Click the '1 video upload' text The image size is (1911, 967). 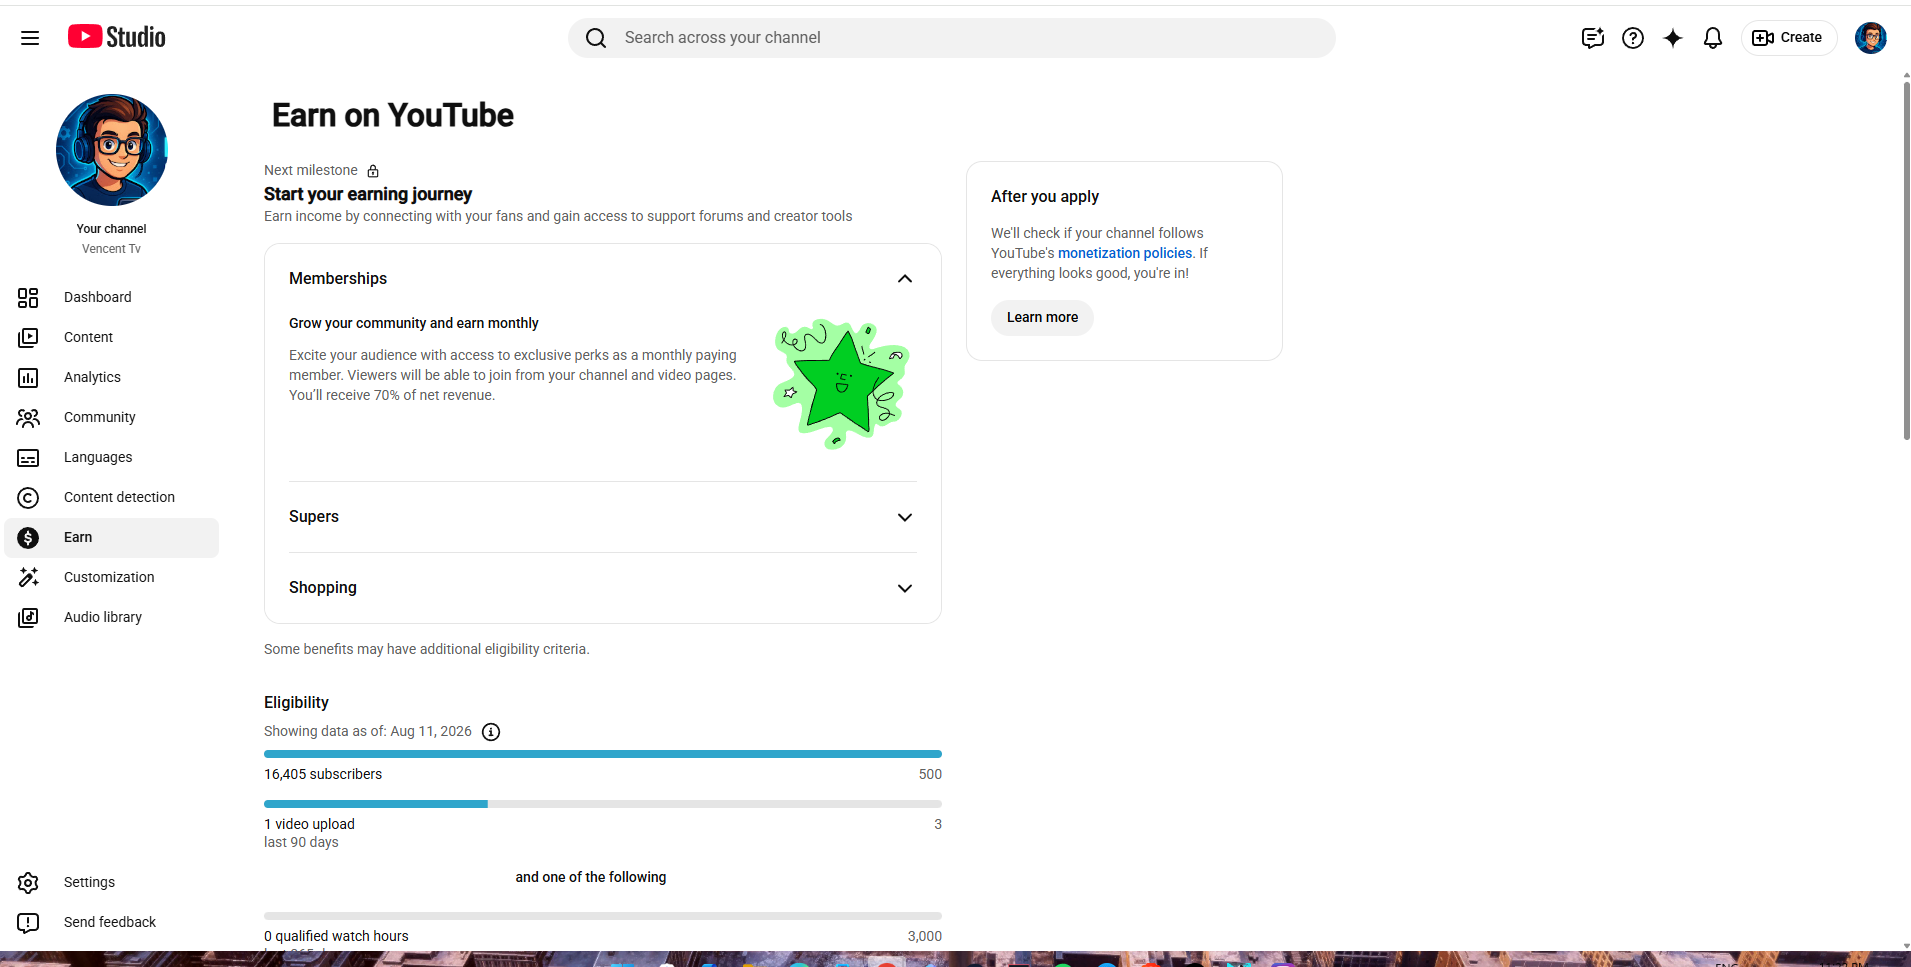click(309, 824)
